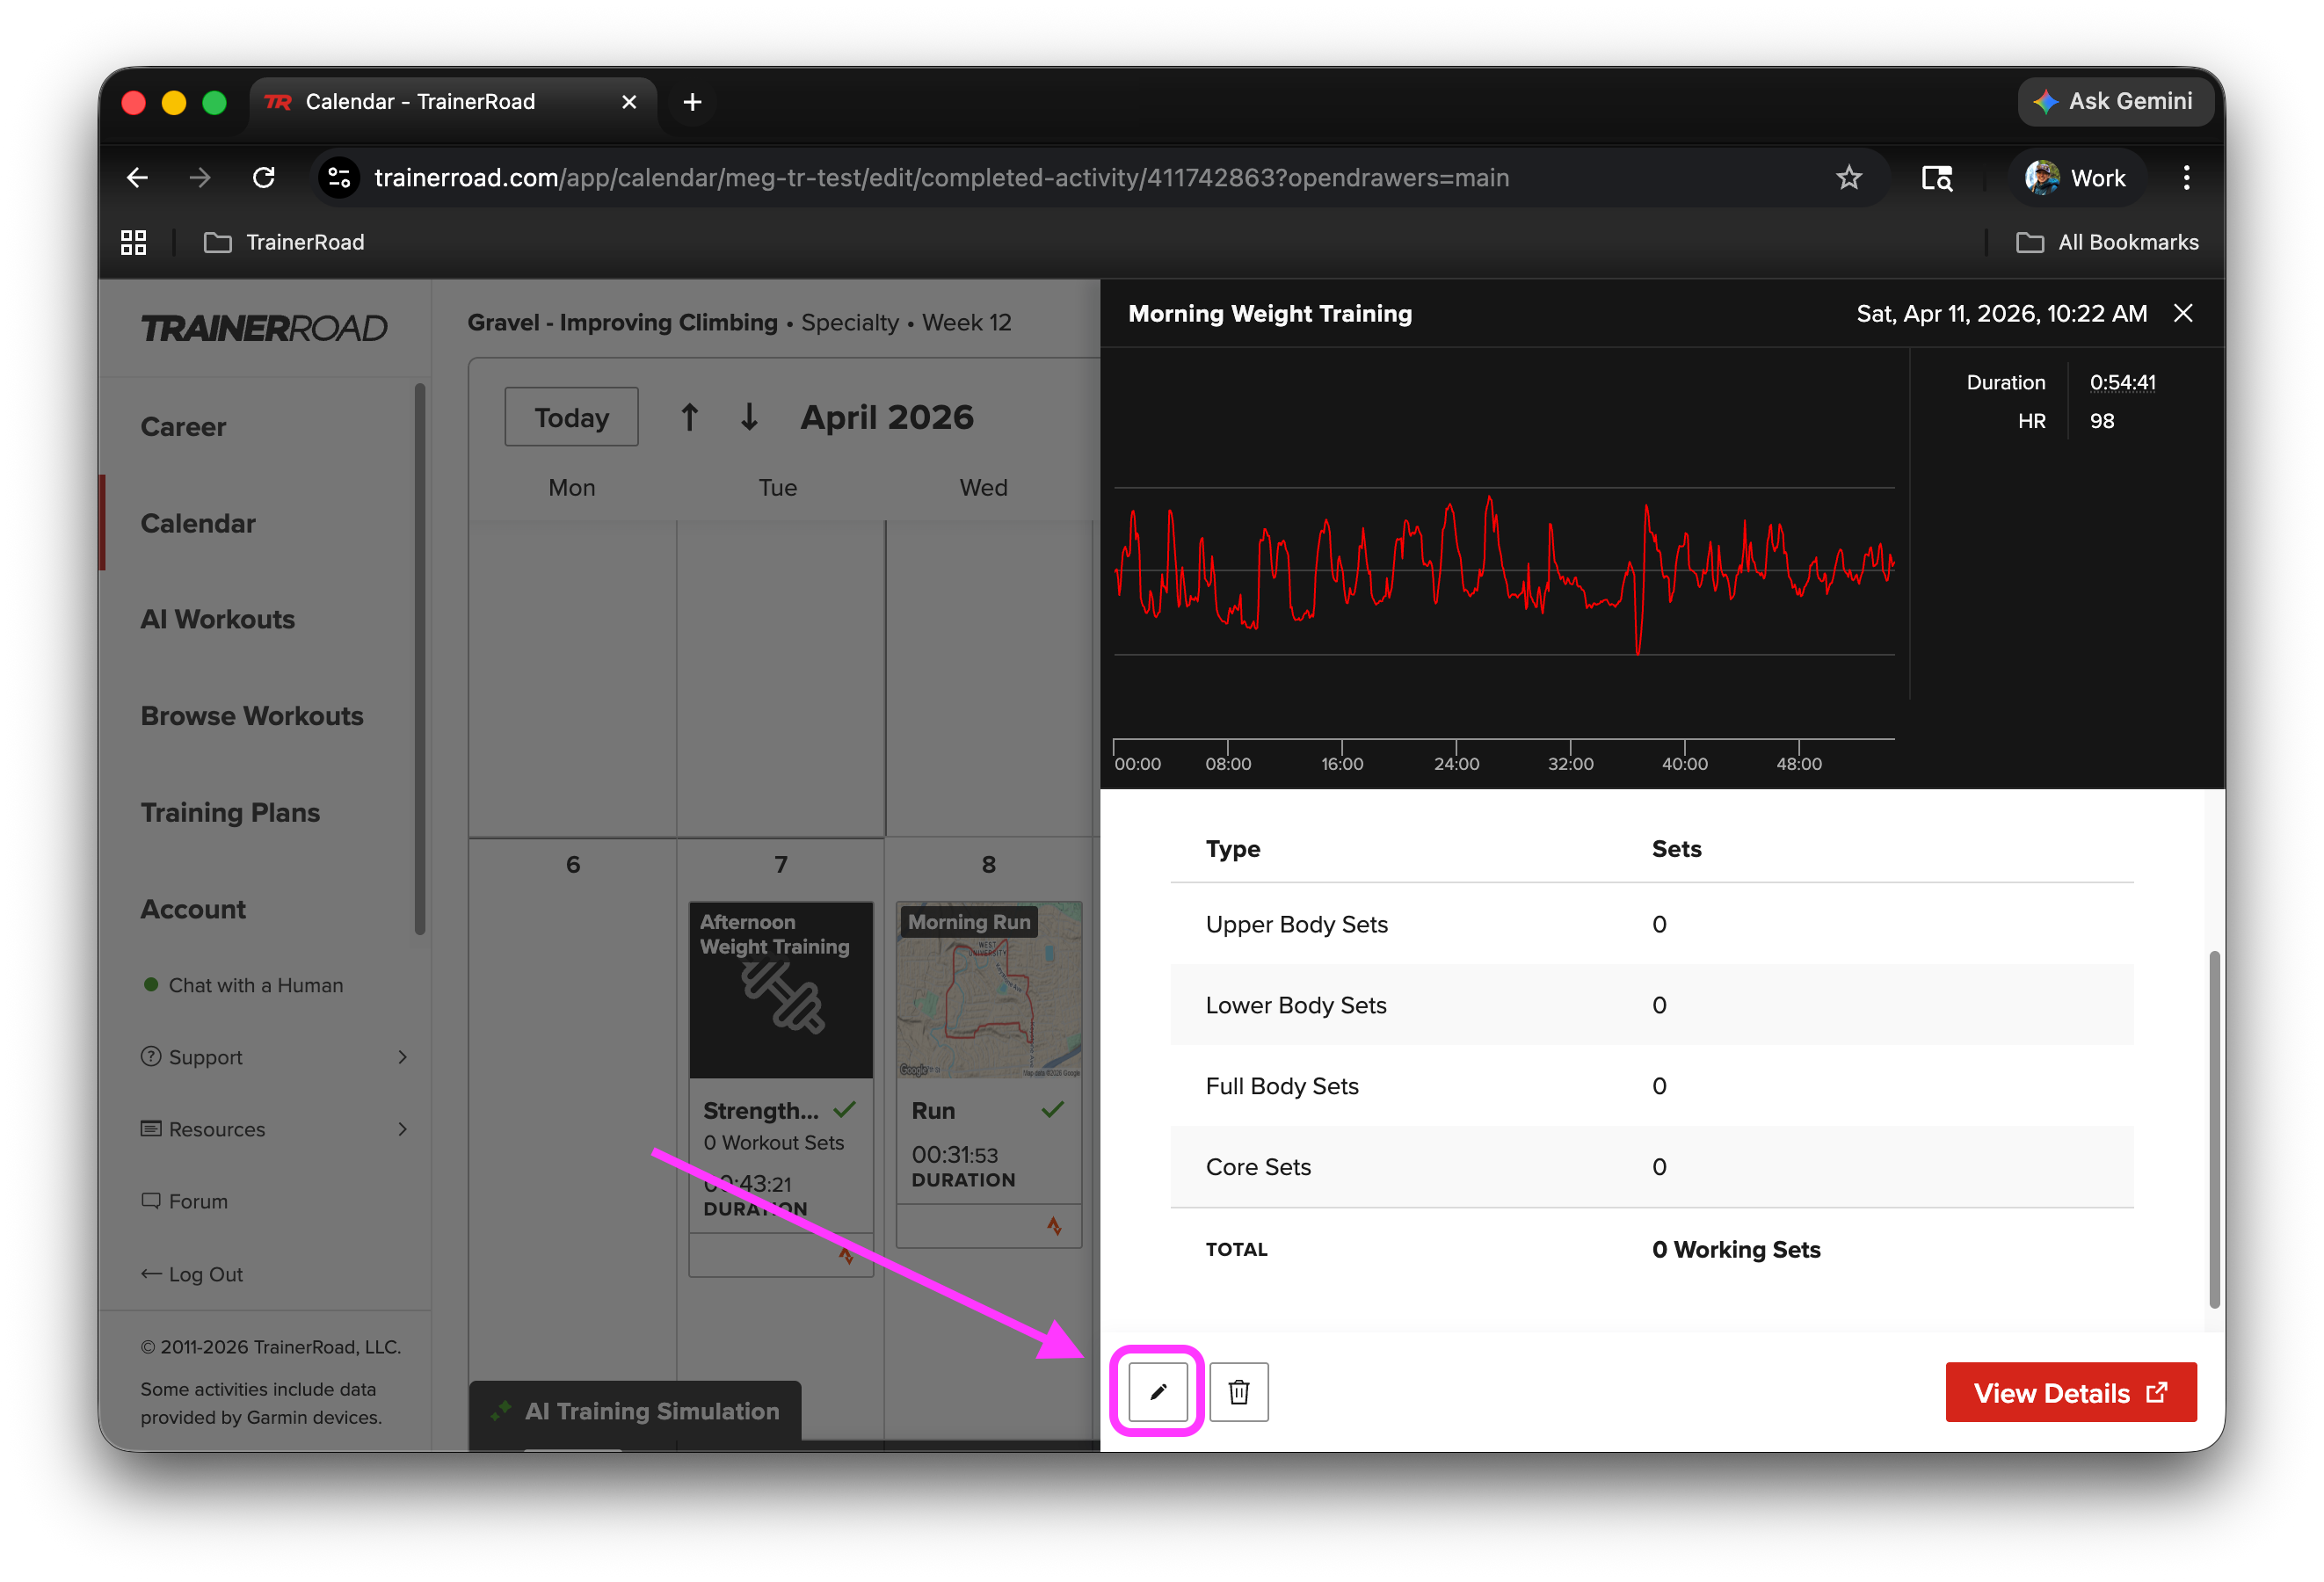Click the Support chevron arrow

(402, 1057)
